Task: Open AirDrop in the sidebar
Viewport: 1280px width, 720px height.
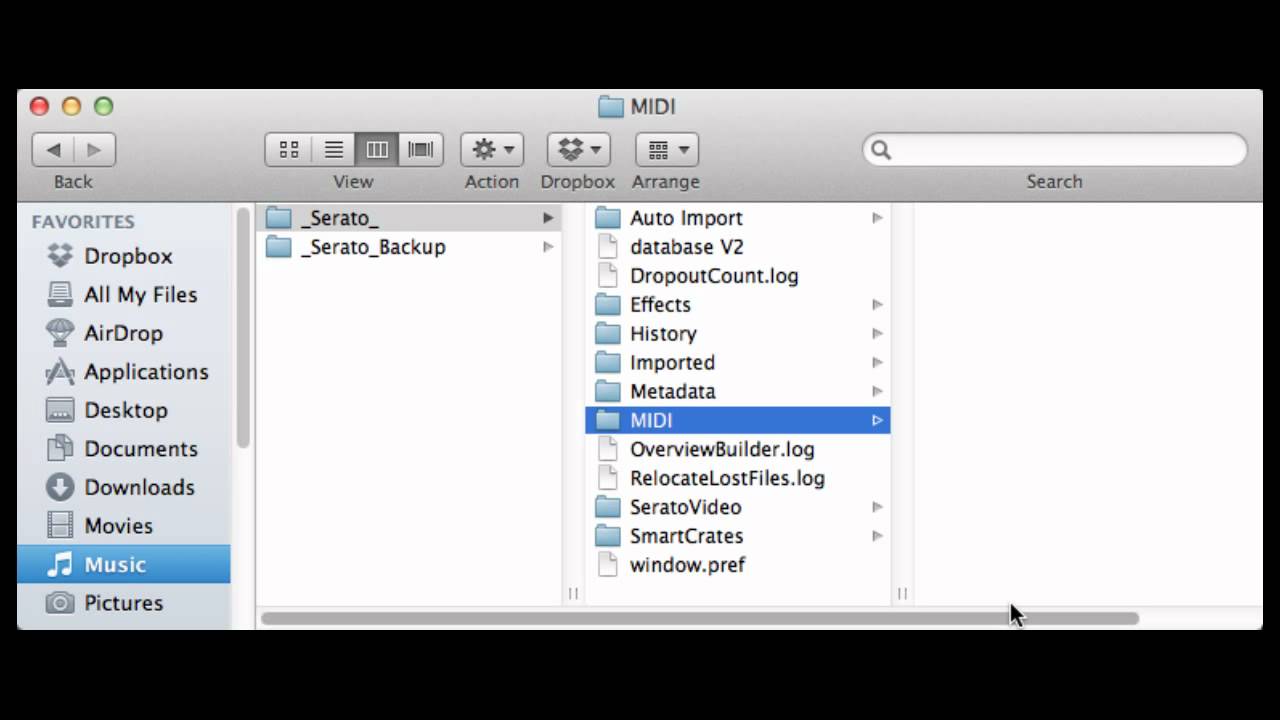Action: [124, 333]
